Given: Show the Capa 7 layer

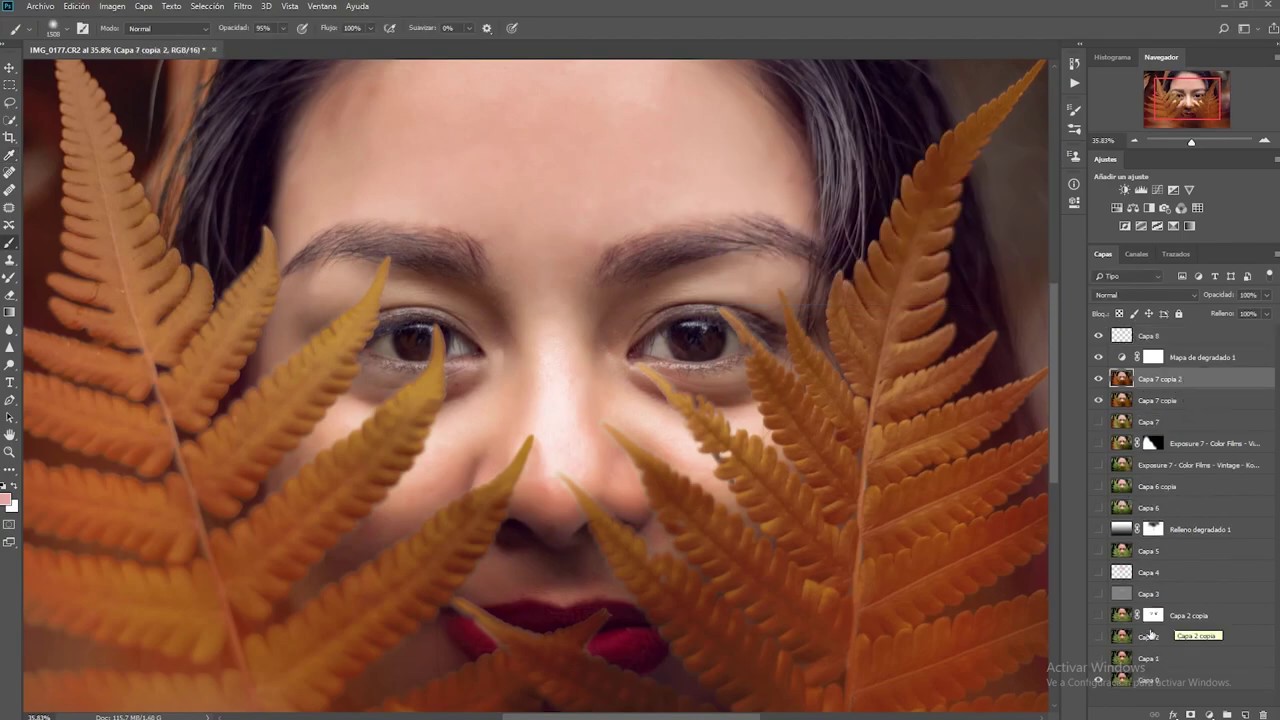Looking at the screenshot, I should [1098, 422].
